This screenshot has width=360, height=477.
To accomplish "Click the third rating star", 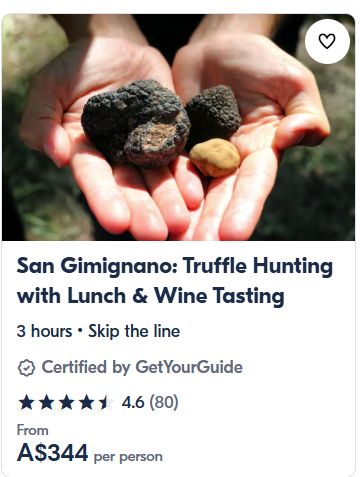I will point(67,402).
